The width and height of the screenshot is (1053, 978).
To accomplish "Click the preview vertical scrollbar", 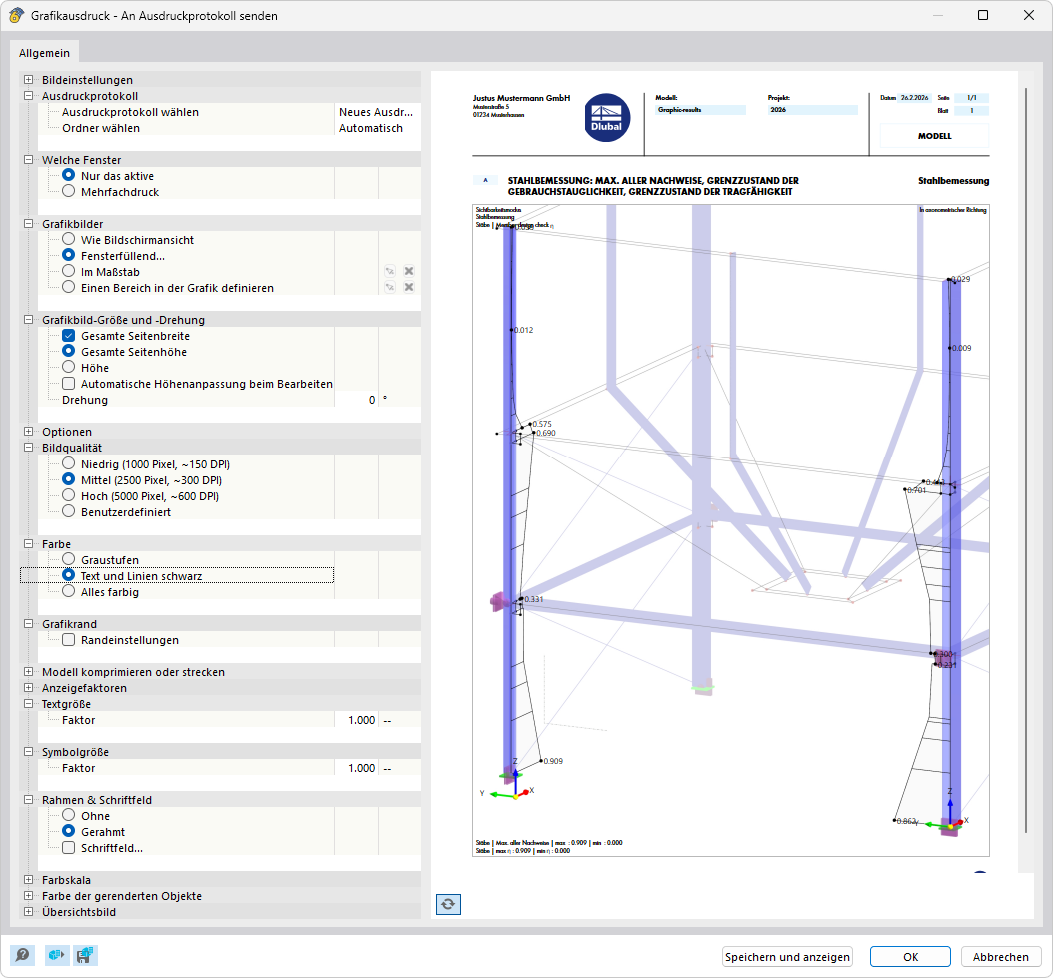I will [1026, 460].
